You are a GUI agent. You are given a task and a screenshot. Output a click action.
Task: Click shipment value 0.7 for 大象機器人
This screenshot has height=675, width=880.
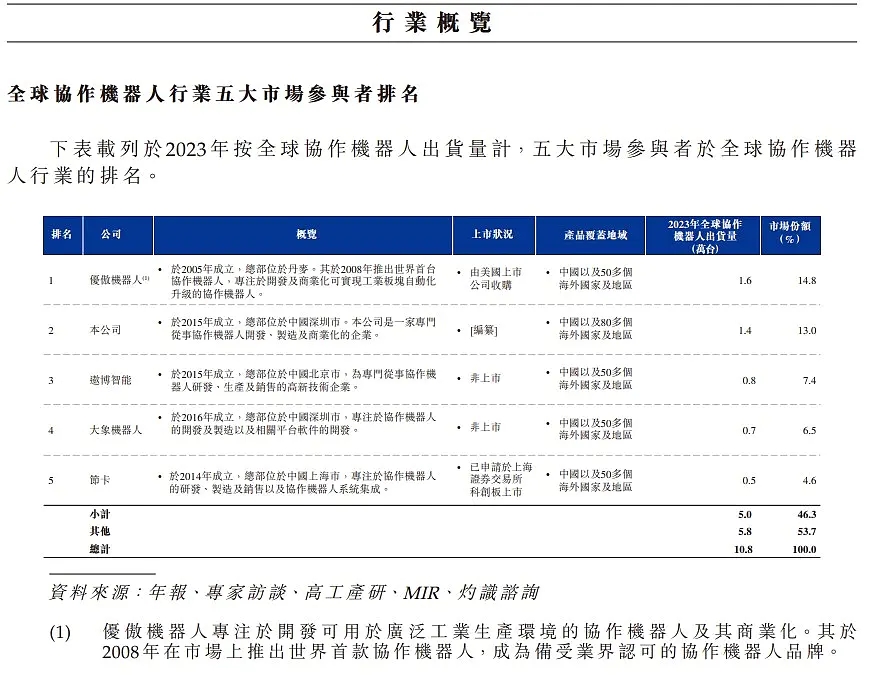749,430
